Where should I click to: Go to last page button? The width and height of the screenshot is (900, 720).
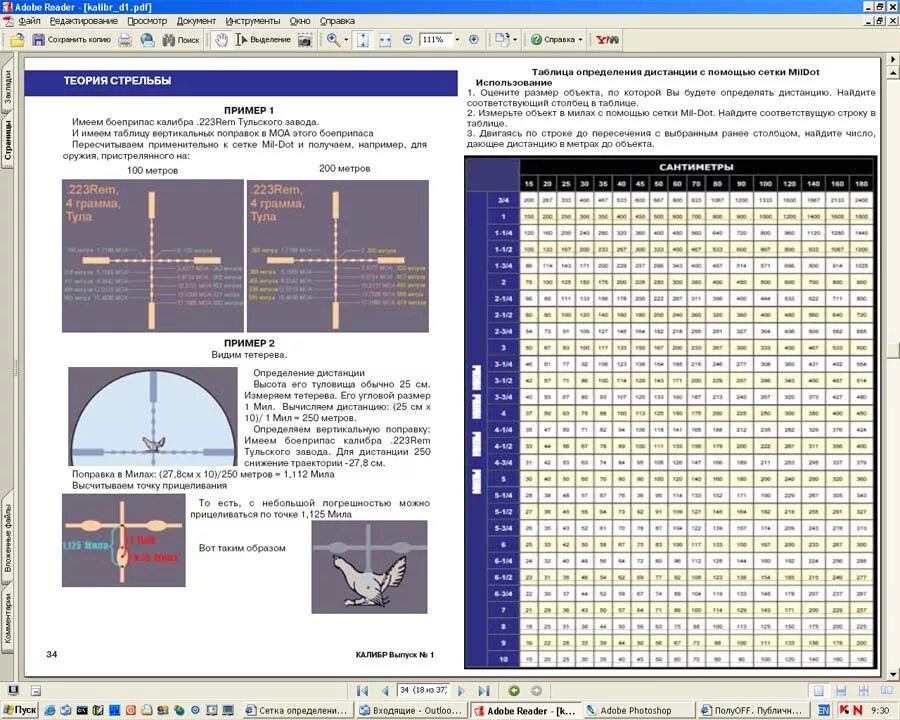[x=484, y=691]
